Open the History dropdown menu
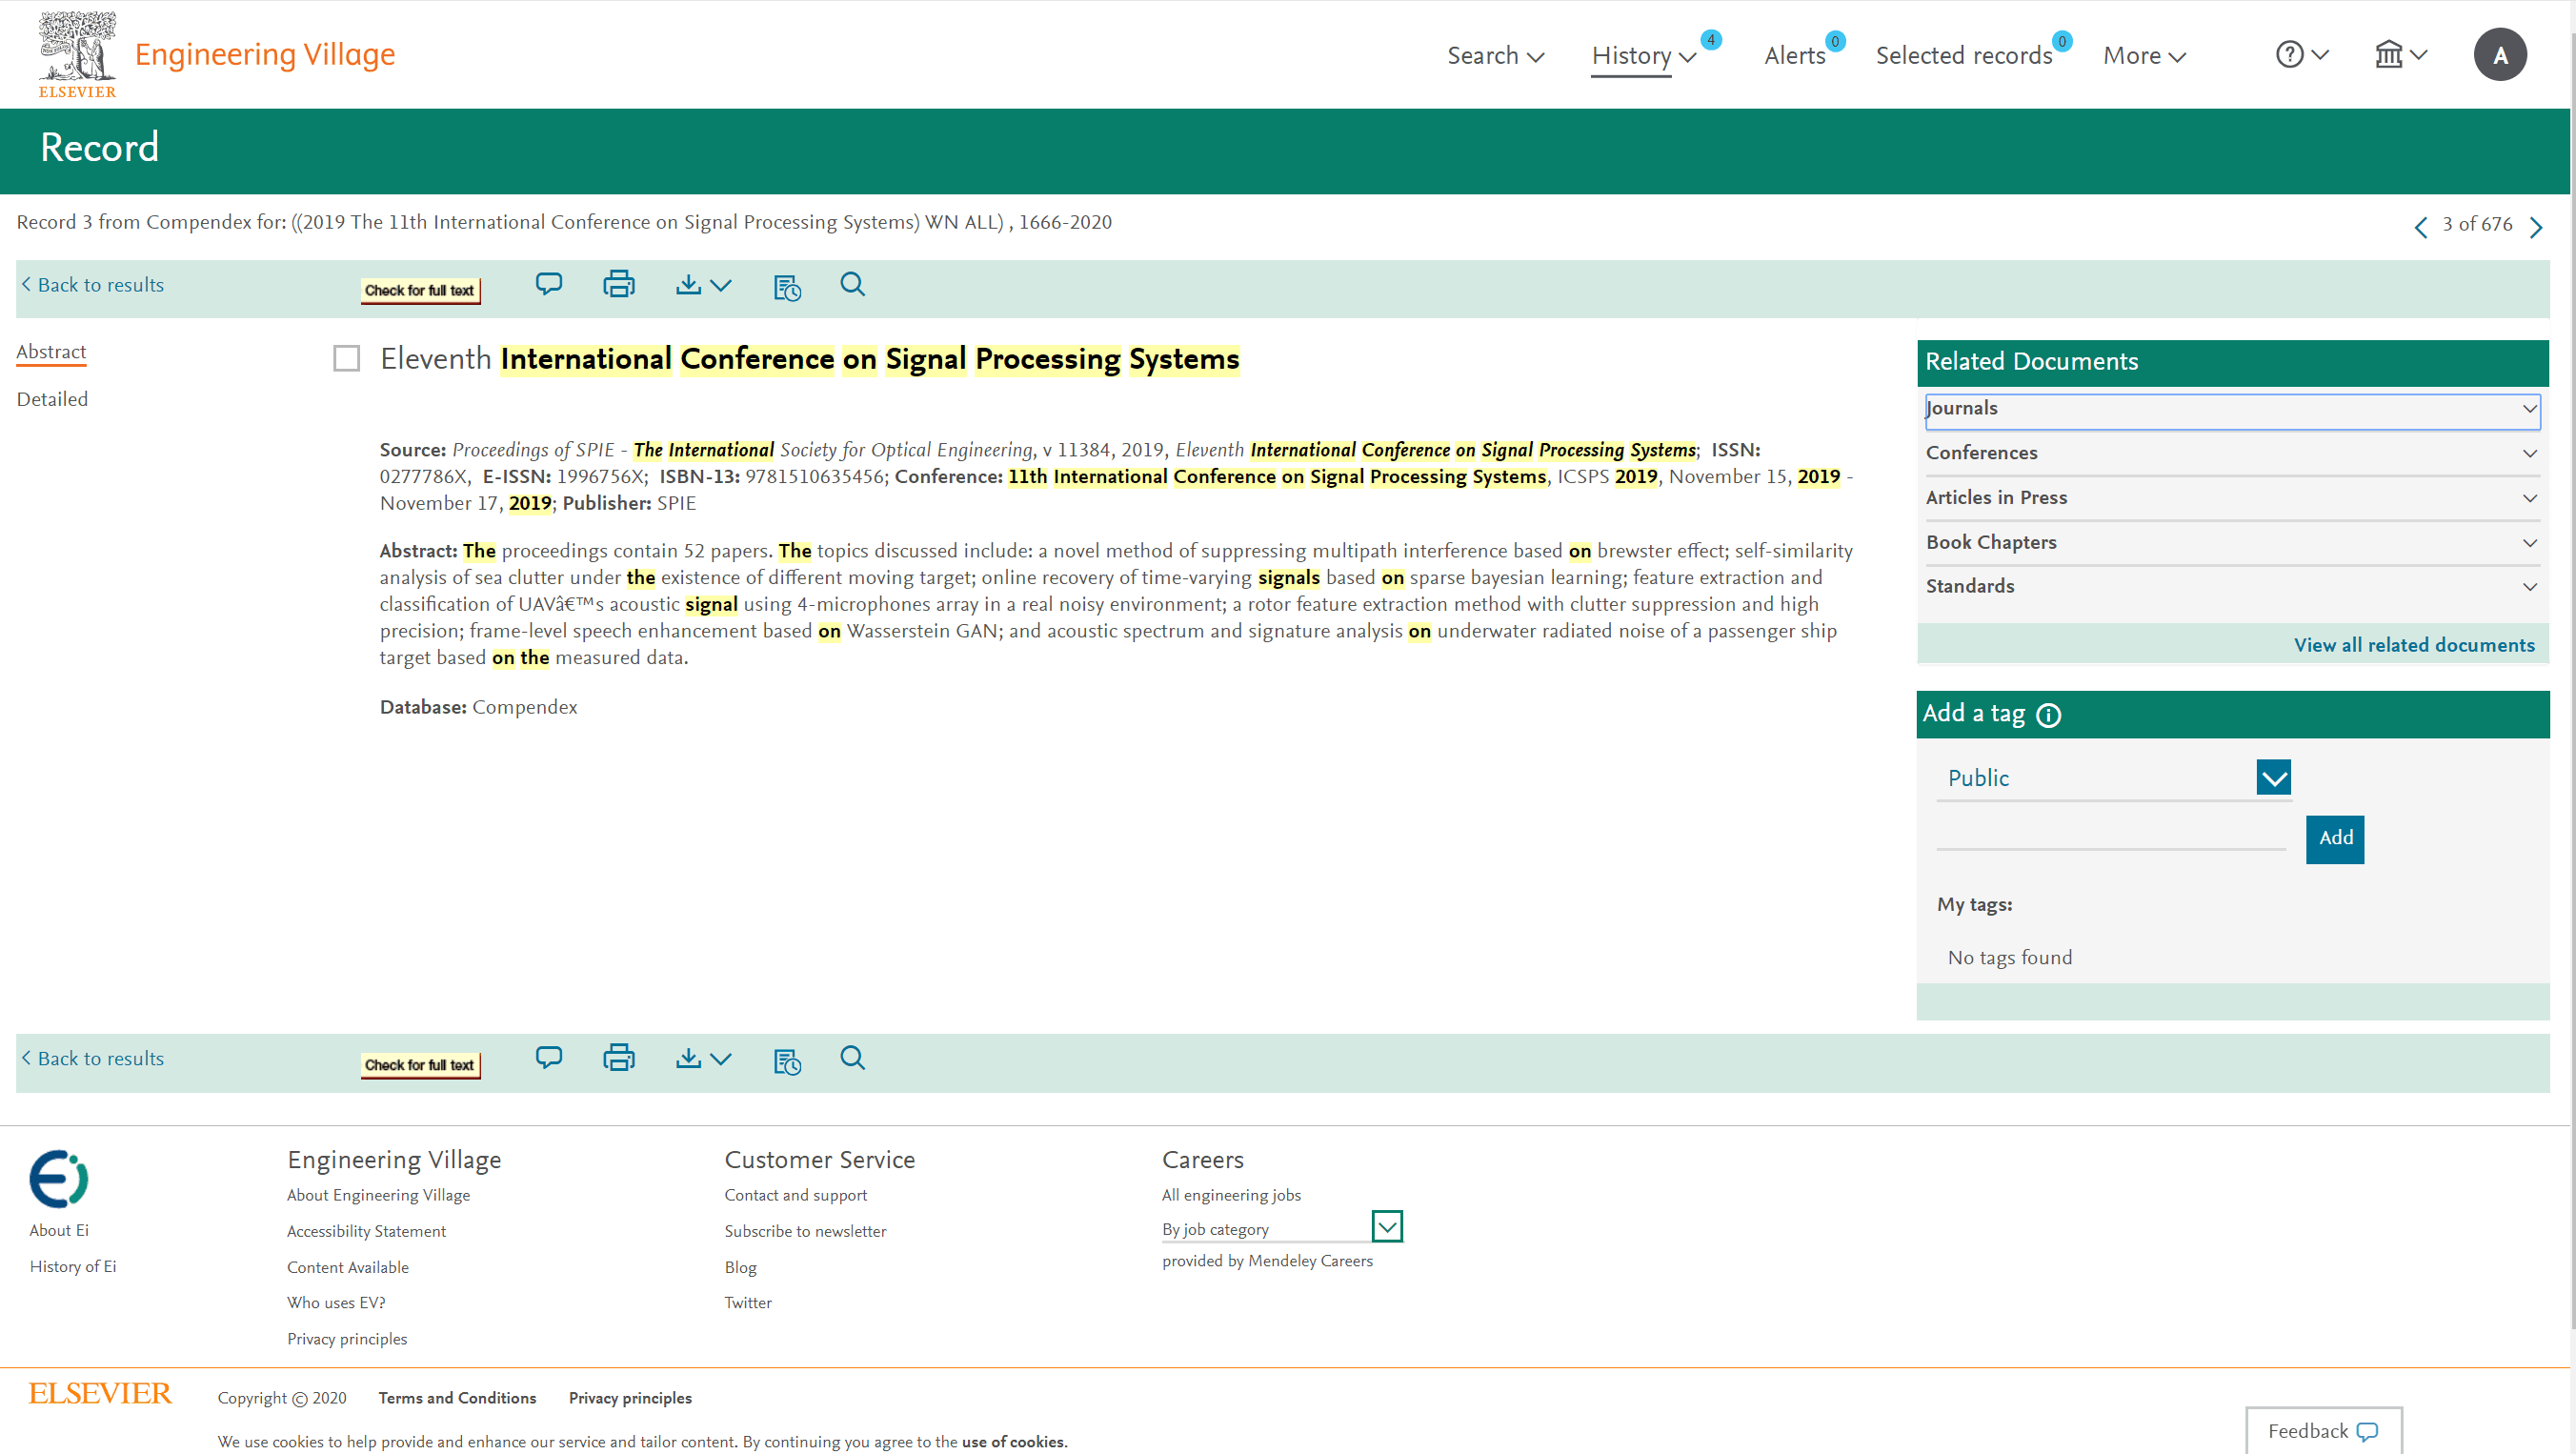 click(x=1644, y=55)
